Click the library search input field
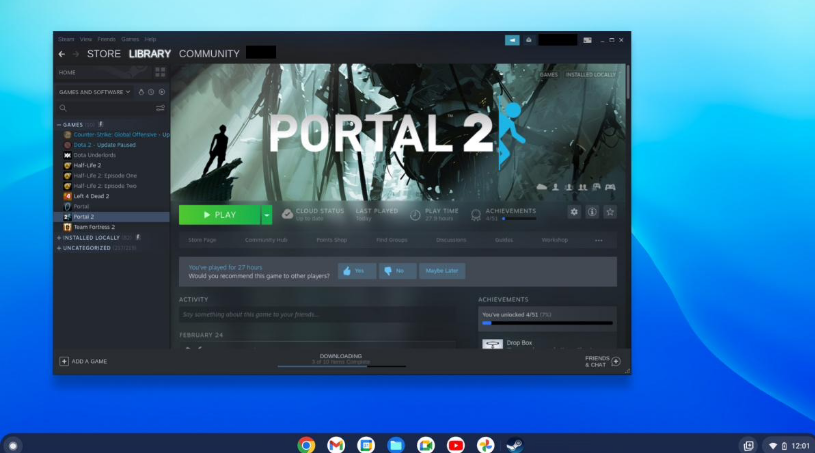 click(x=111, y=108)
